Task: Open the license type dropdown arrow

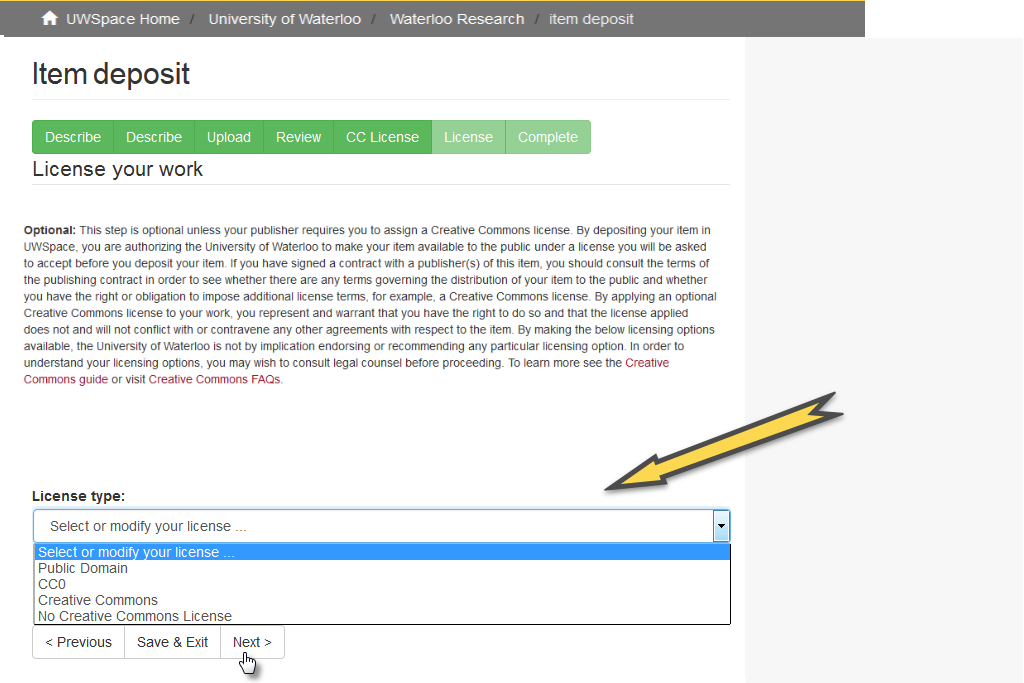Action: pos(721,525)
